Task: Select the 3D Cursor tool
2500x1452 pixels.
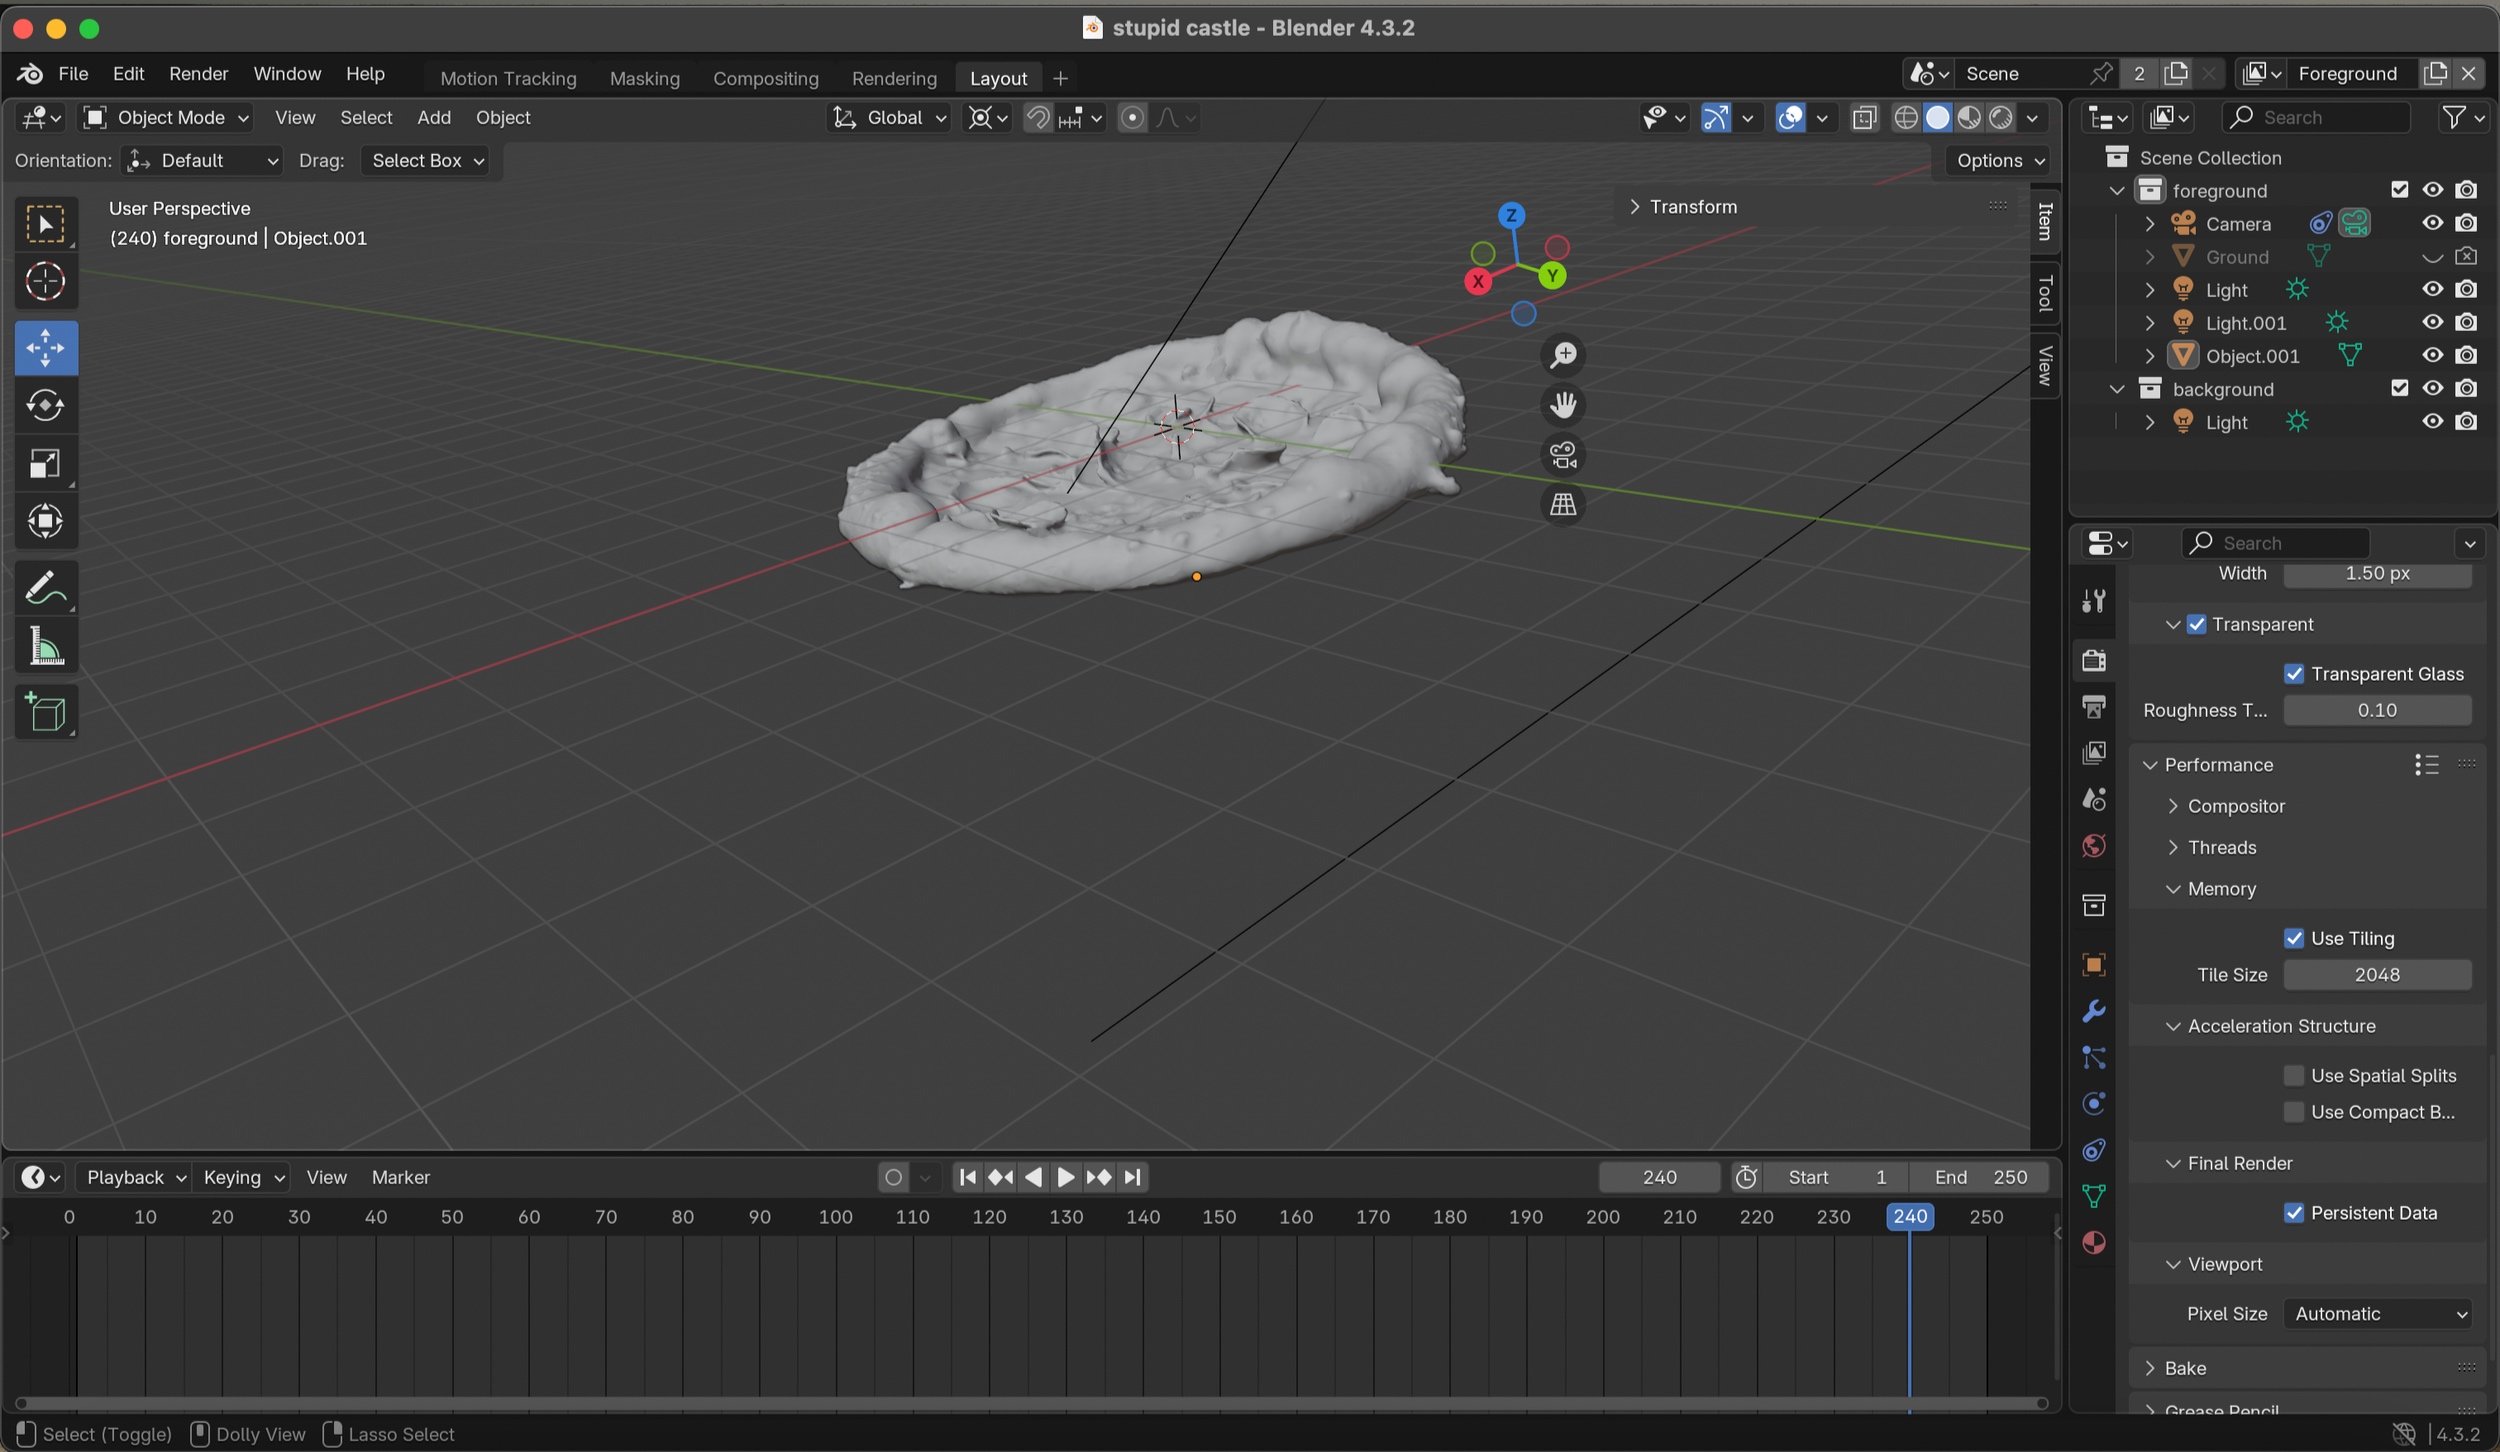Action: click(45, 282)
